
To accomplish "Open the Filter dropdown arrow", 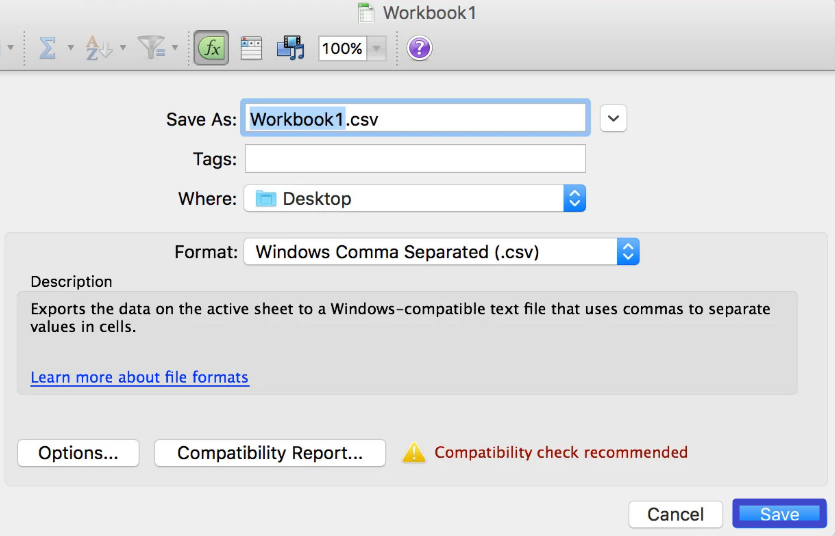I will pyautogui.click(x=175, y=48).
